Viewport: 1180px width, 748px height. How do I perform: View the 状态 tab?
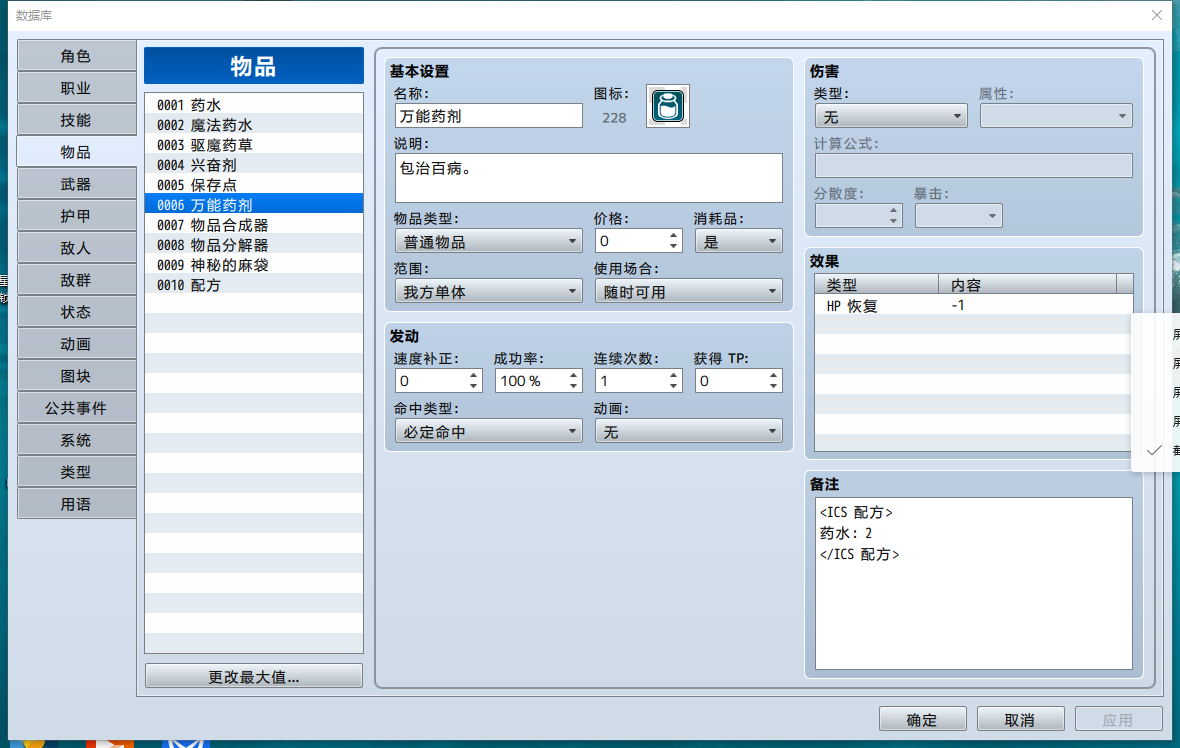76,312
